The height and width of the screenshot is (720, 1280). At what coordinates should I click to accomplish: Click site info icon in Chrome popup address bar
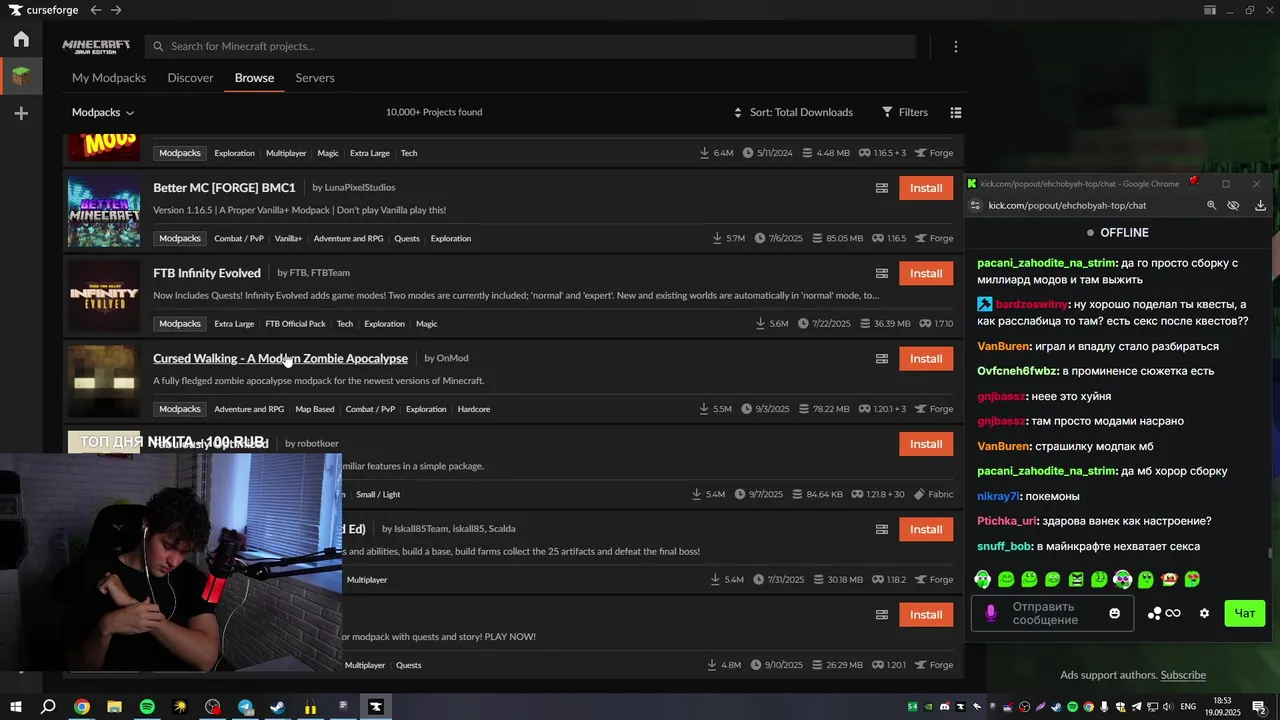pos(976,205)
